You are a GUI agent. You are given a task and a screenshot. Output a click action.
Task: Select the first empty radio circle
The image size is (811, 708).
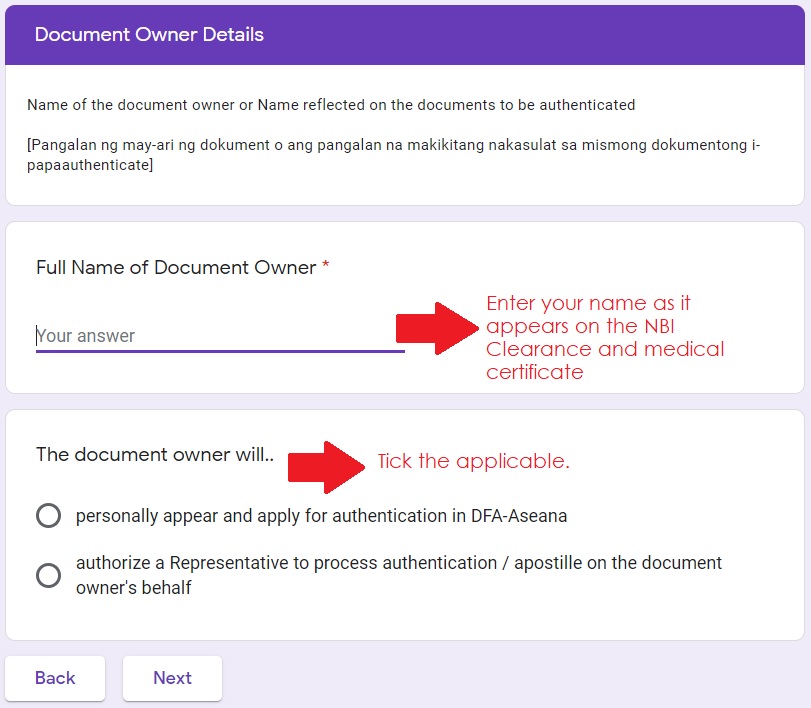pyautogui.click(x=47, y=515)
